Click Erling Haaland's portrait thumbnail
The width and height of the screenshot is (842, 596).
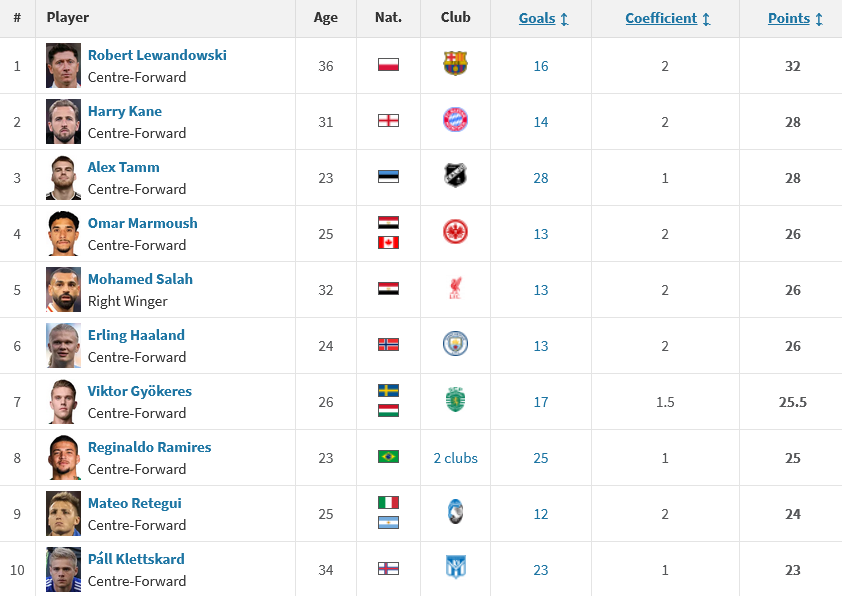pos(63,345)
